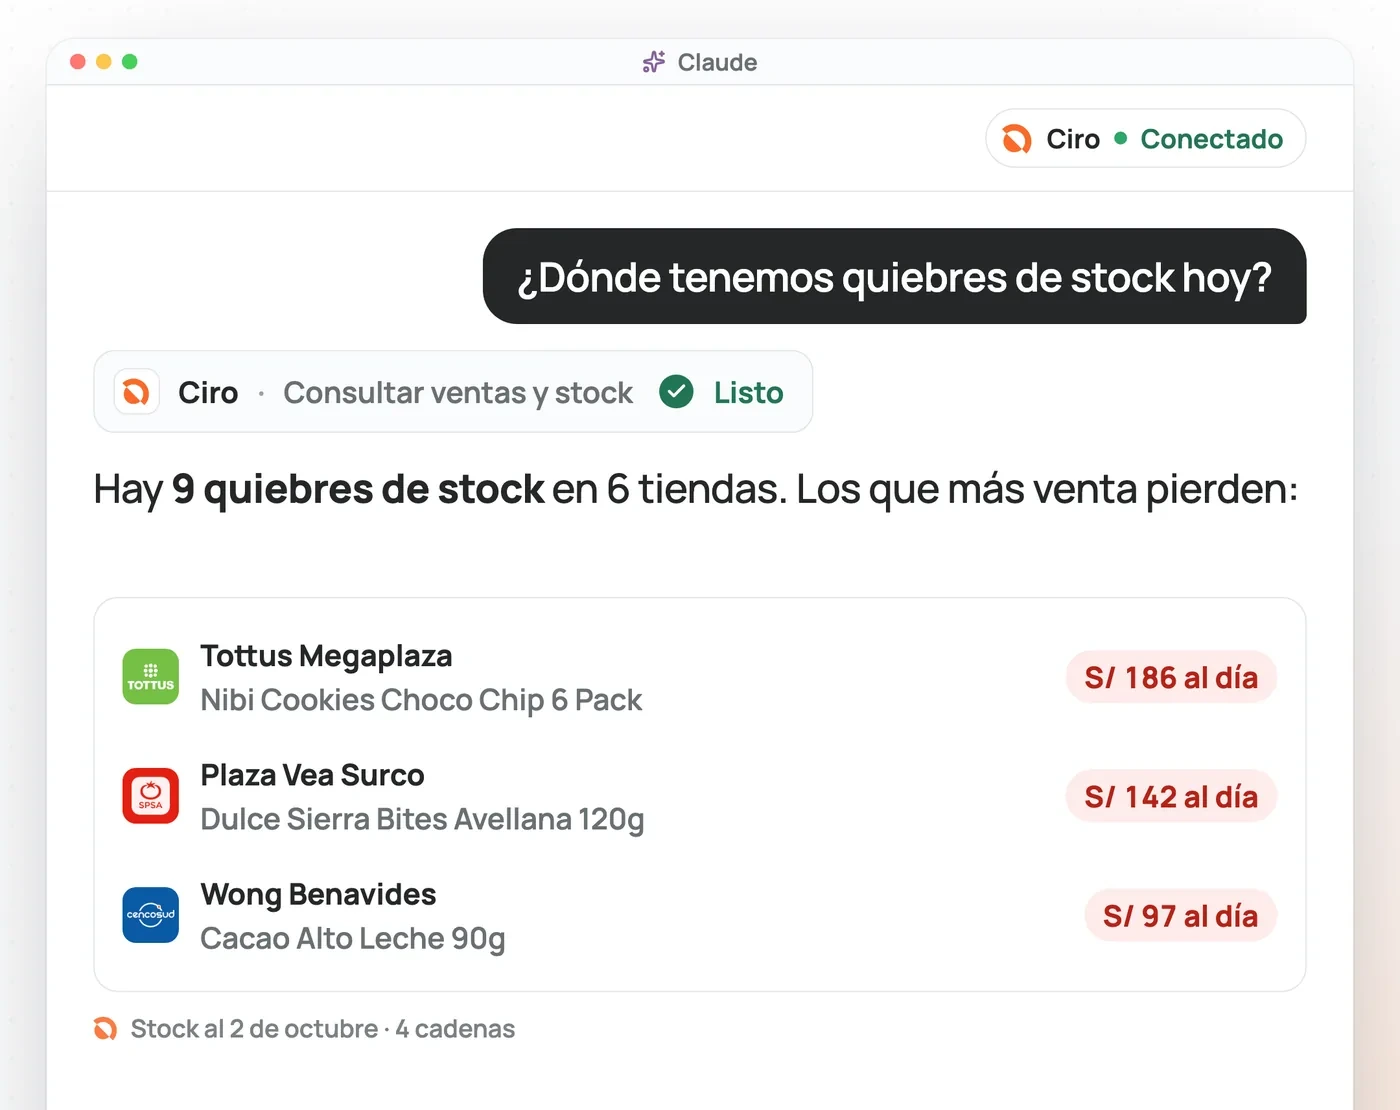
Task: Maximize the window with green button
Action: coord(129,62)
